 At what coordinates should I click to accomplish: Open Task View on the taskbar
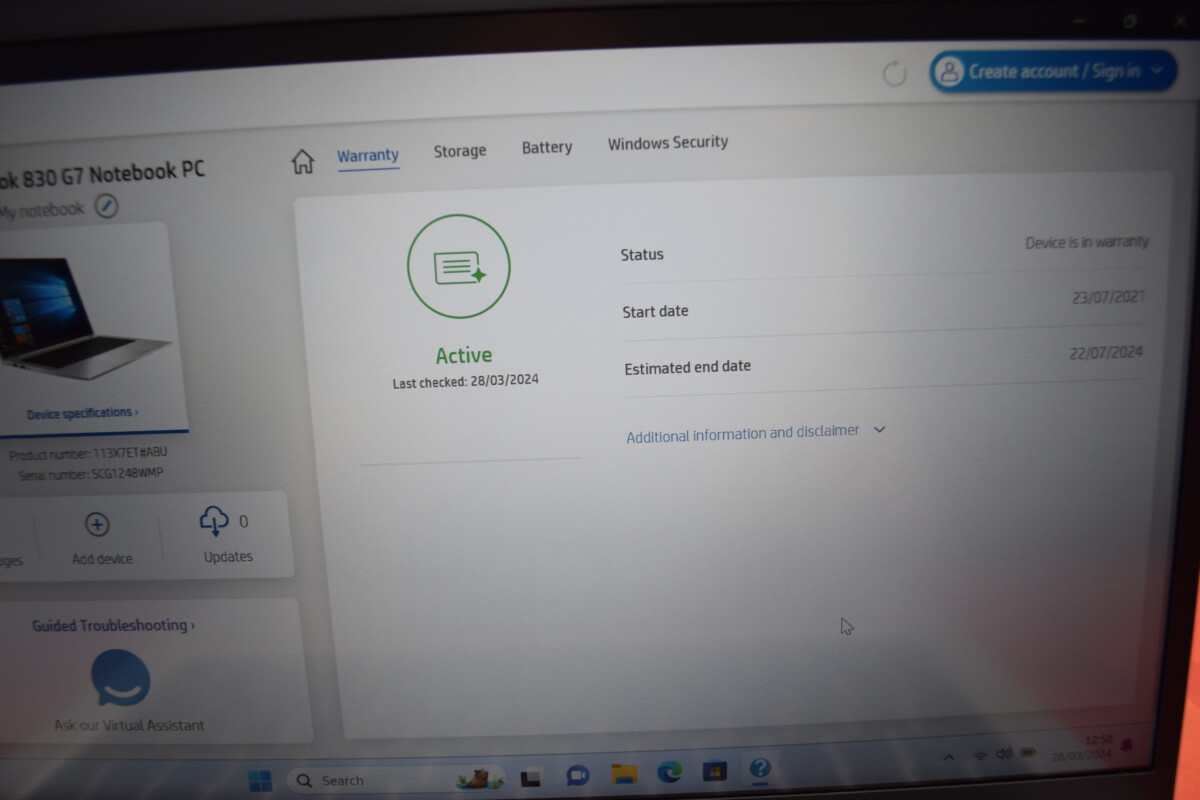[x=532, y=777]
